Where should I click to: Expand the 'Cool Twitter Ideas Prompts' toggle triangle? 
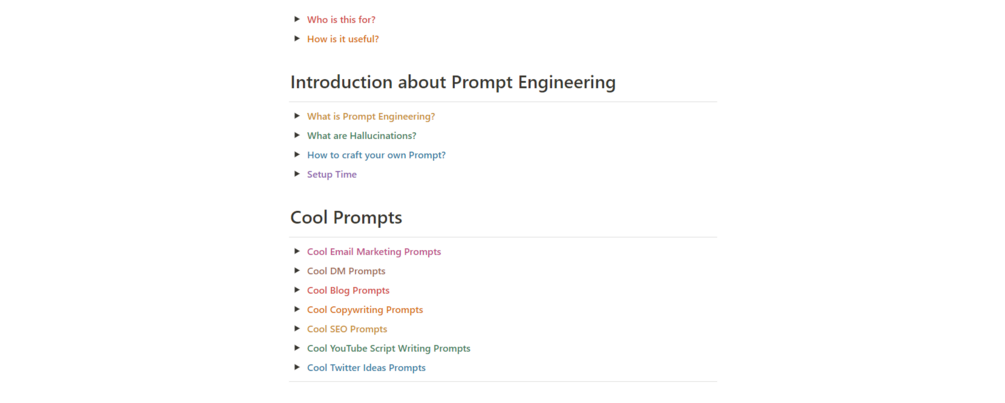(297, 367)
